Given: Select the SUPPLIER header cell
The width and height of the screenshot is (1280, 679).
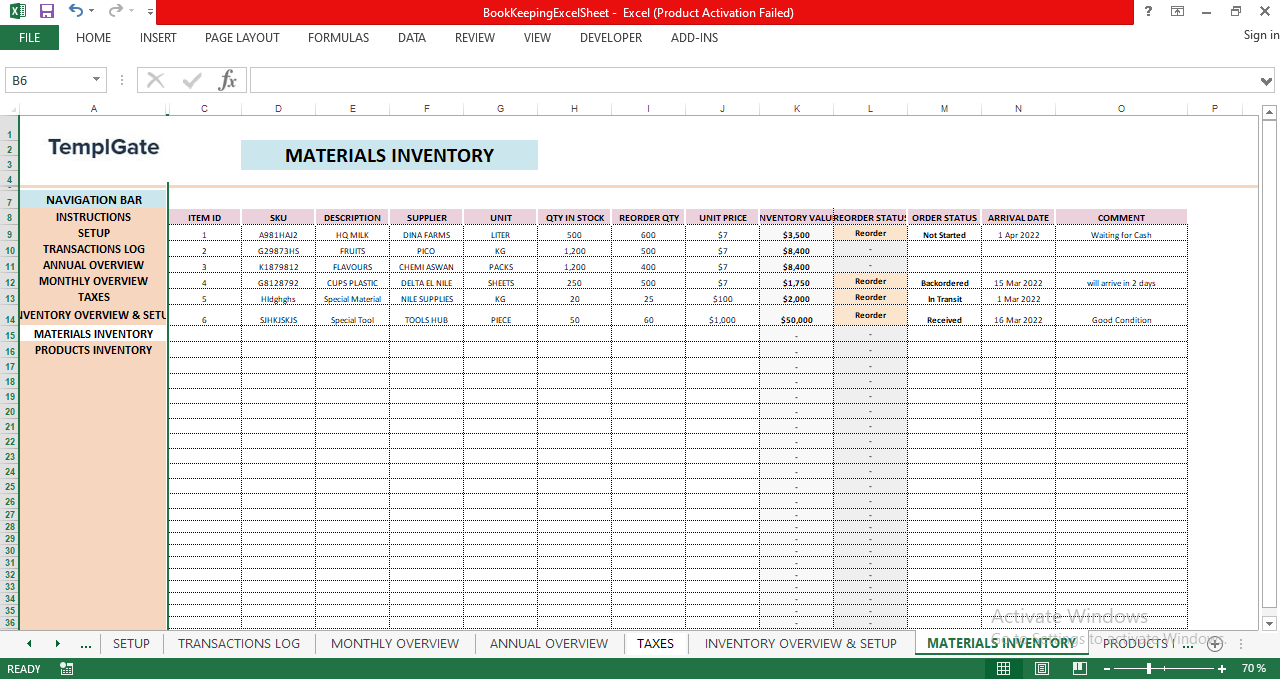Looking at the screenshot, I should [427, 217].
